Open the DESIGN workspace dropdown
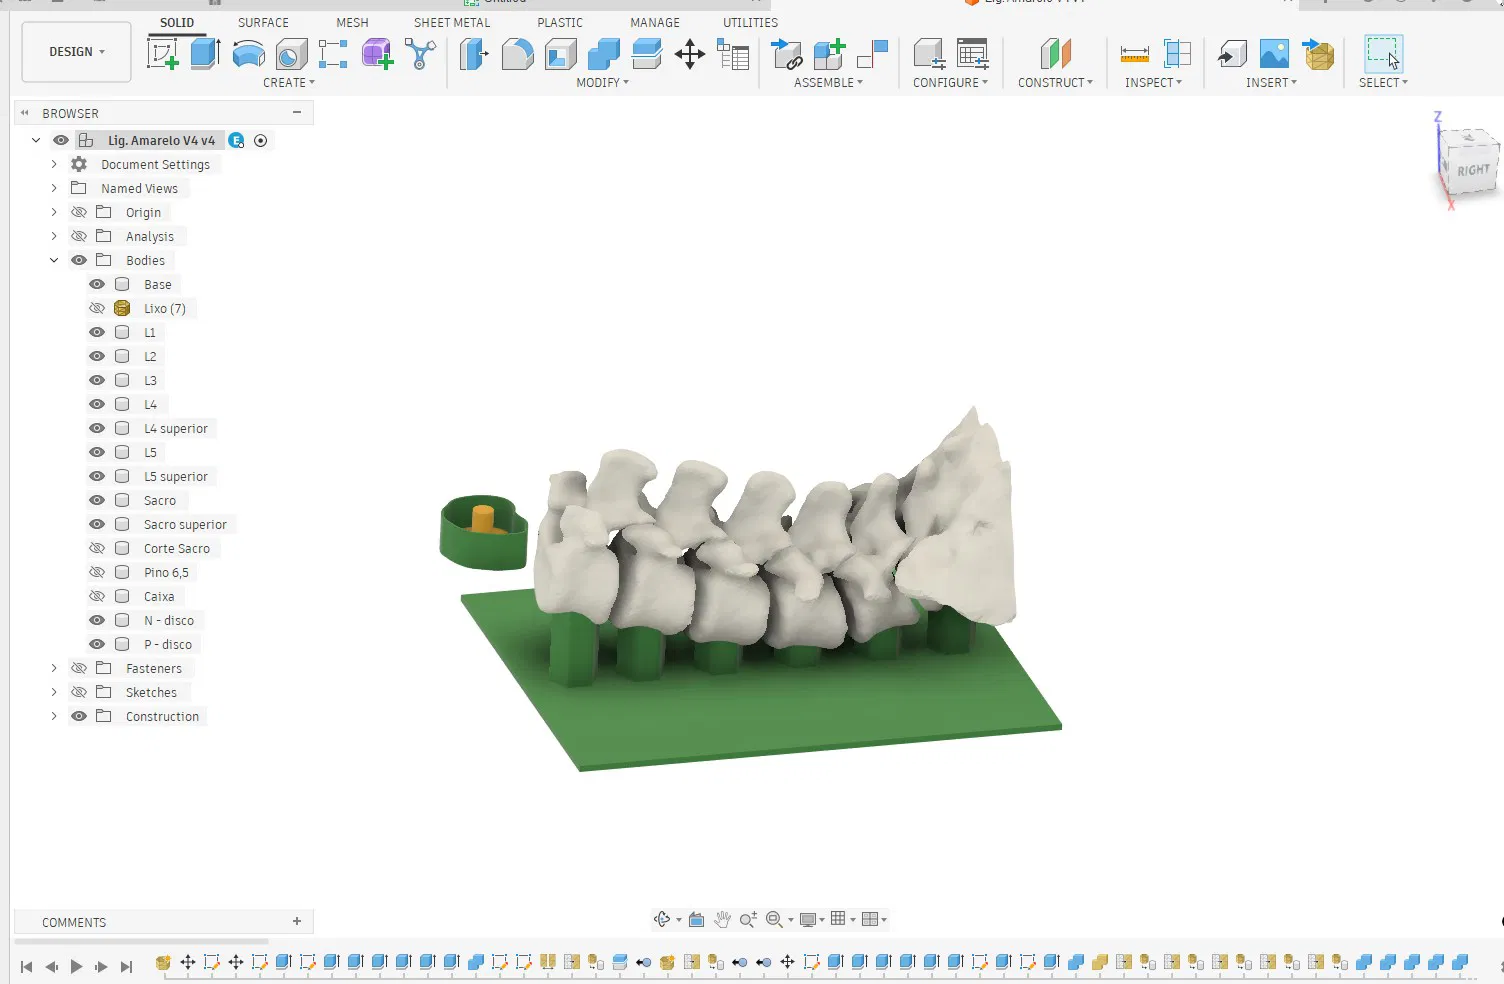 [x=77, y=52]
